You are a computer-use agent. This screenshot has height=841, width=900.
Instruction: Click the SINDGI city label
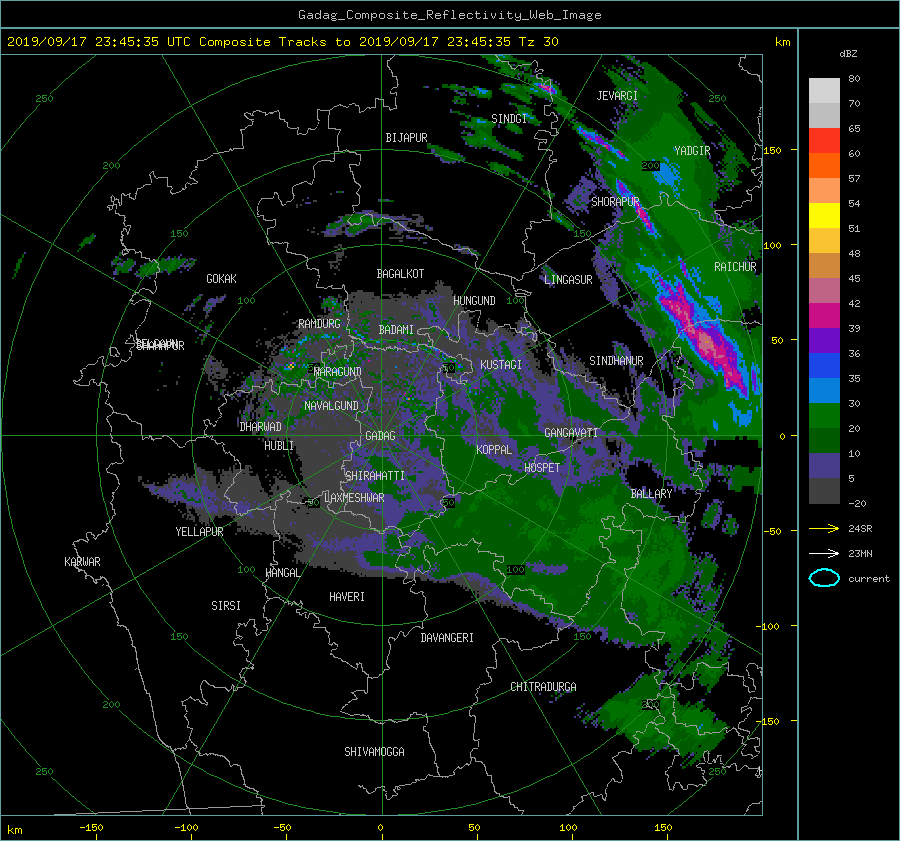pyautogui.click(x=509, y=119)
